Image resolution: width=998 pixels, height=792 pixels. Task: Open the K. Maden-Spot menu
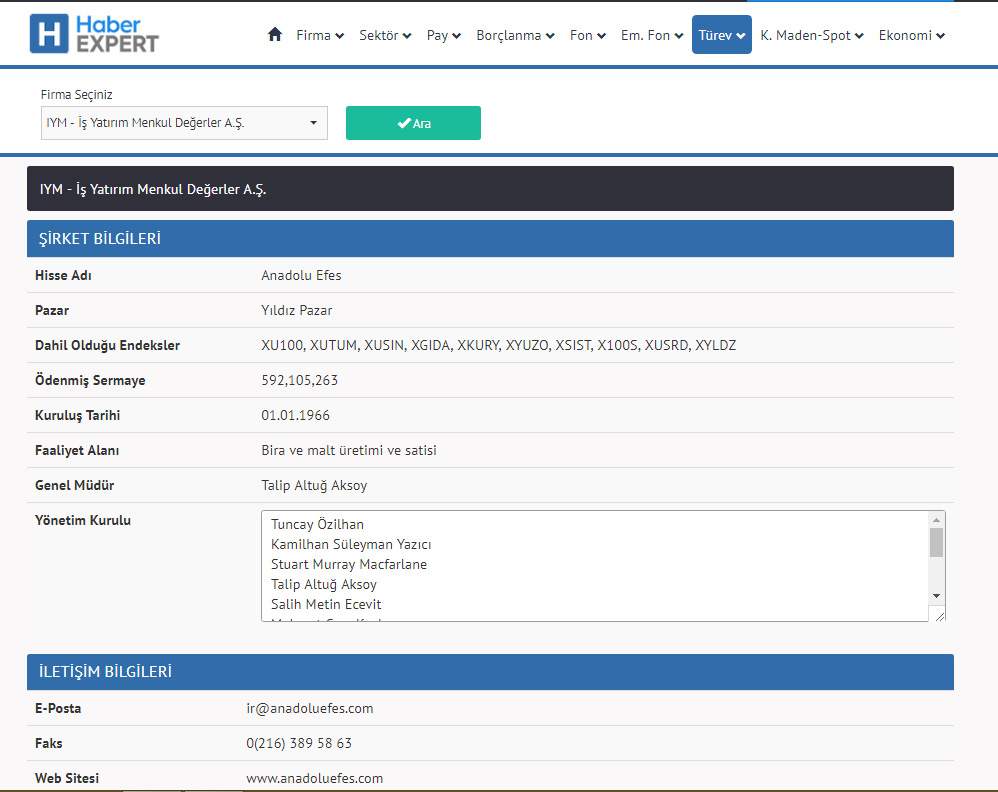coord(812,35)
